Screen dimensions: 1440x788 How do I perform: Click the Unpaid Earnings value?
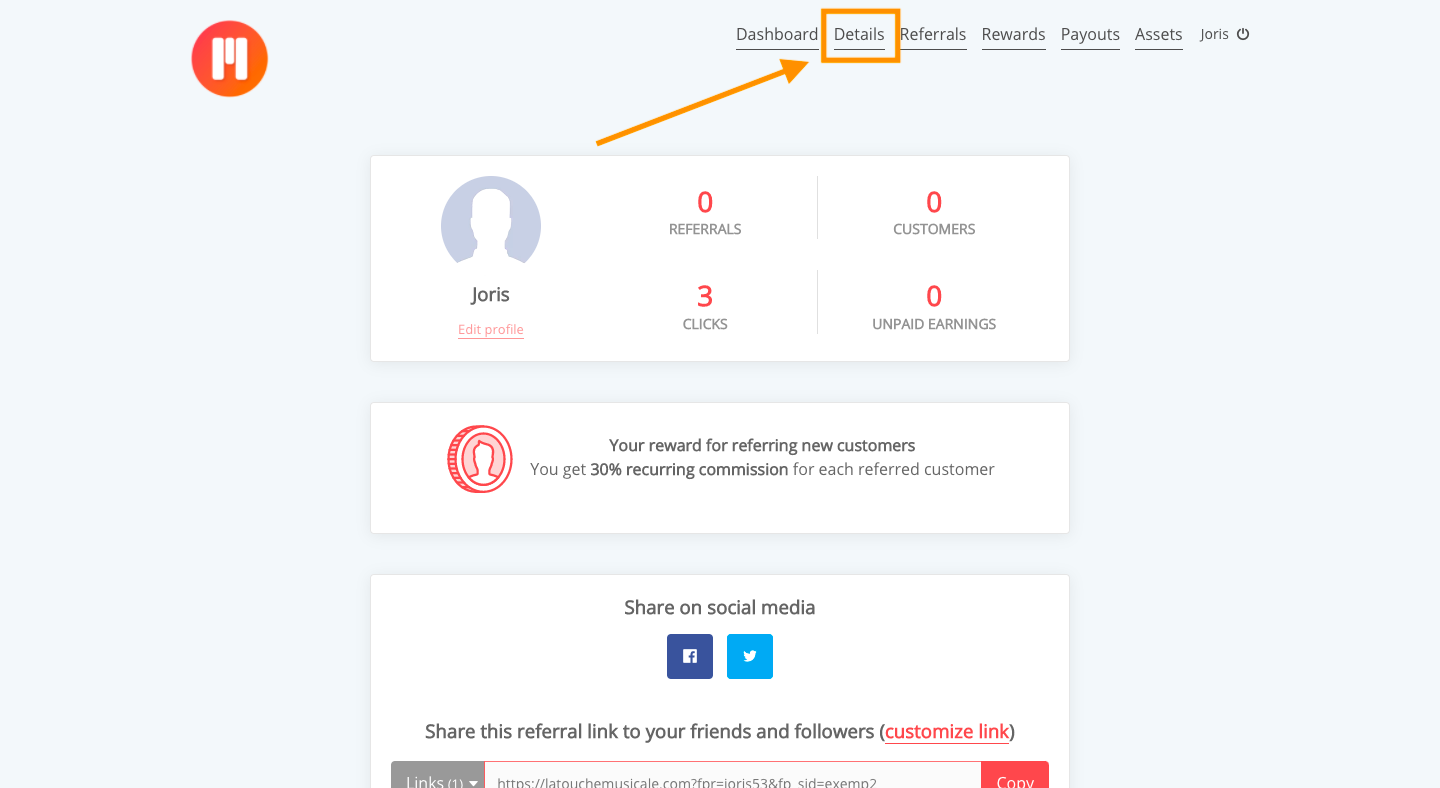click(934, 296)
